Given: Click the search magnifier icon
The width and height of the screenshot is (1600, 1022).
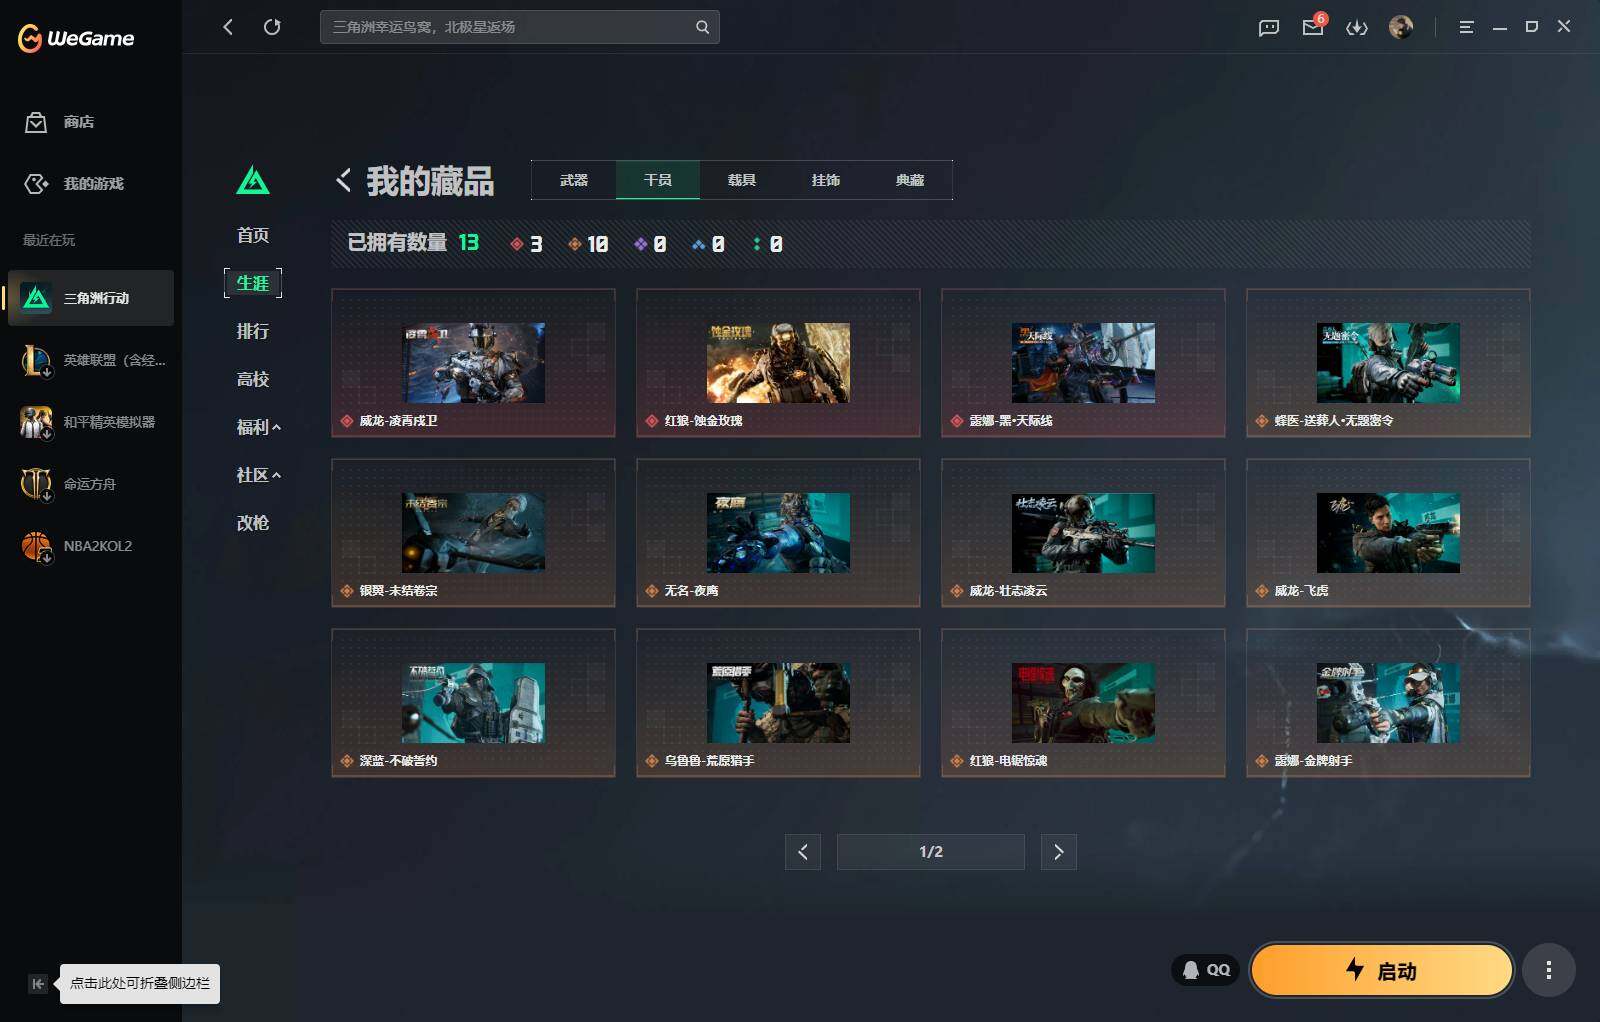Looking at the screenshot, I should (x=702, y=27).
